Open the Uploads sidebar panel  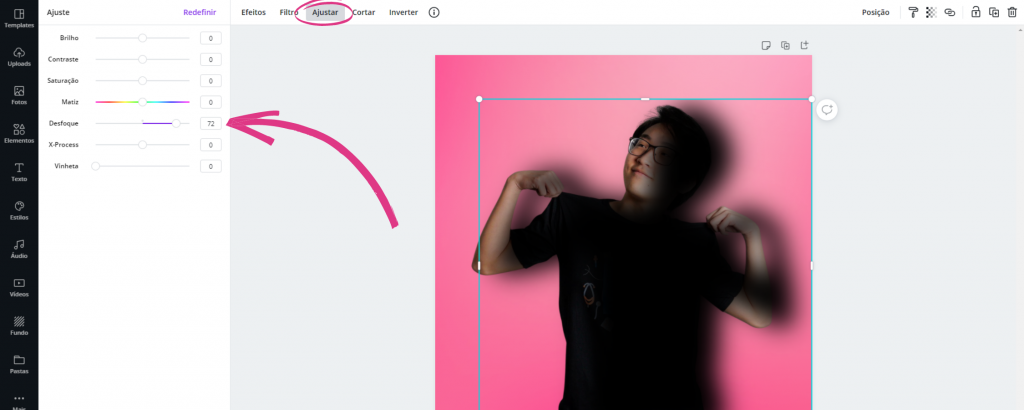tap(19, 56)
